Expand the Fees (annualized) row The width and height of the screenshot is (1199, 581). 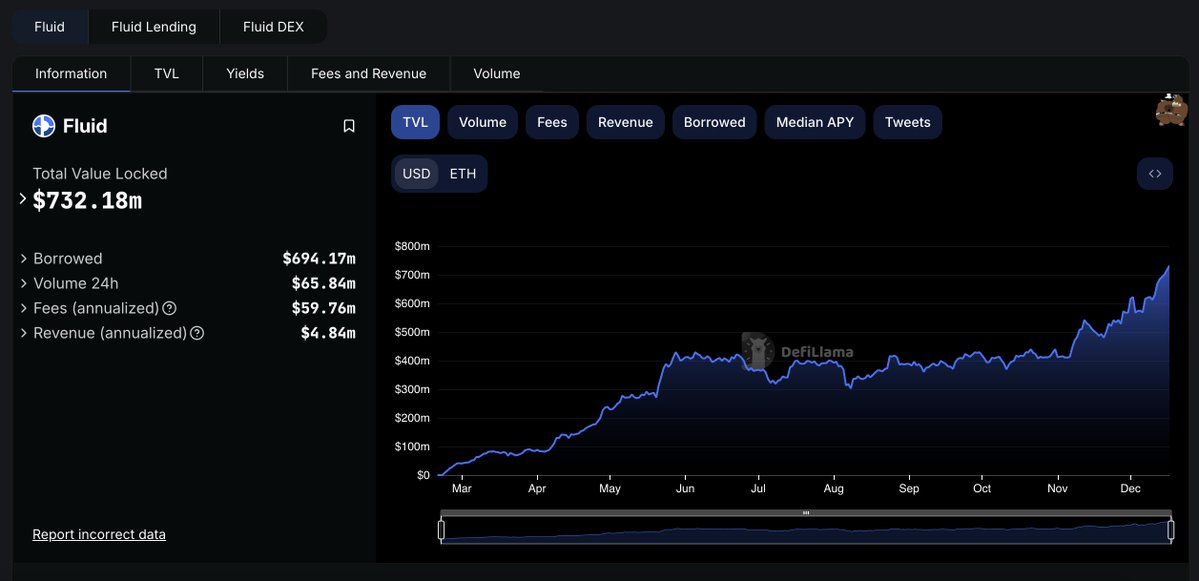pyautogui.click(x=24, y=308)
